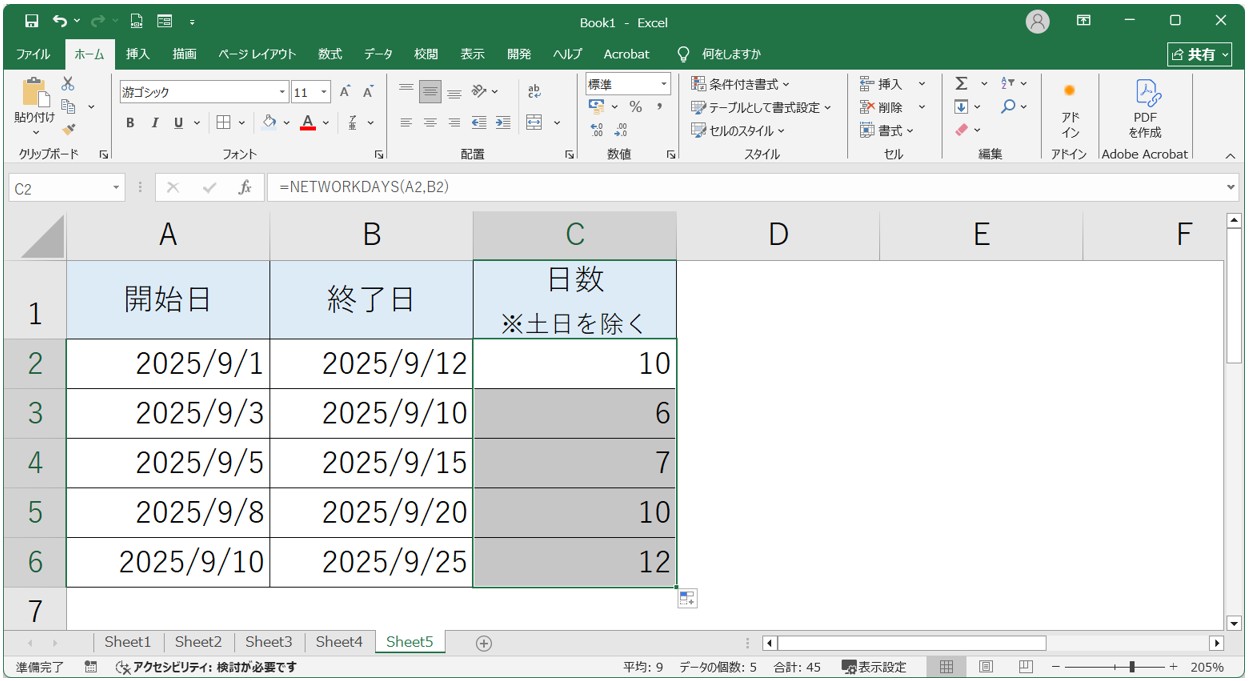Click the 書式 button in the cells group

(888, 130)
